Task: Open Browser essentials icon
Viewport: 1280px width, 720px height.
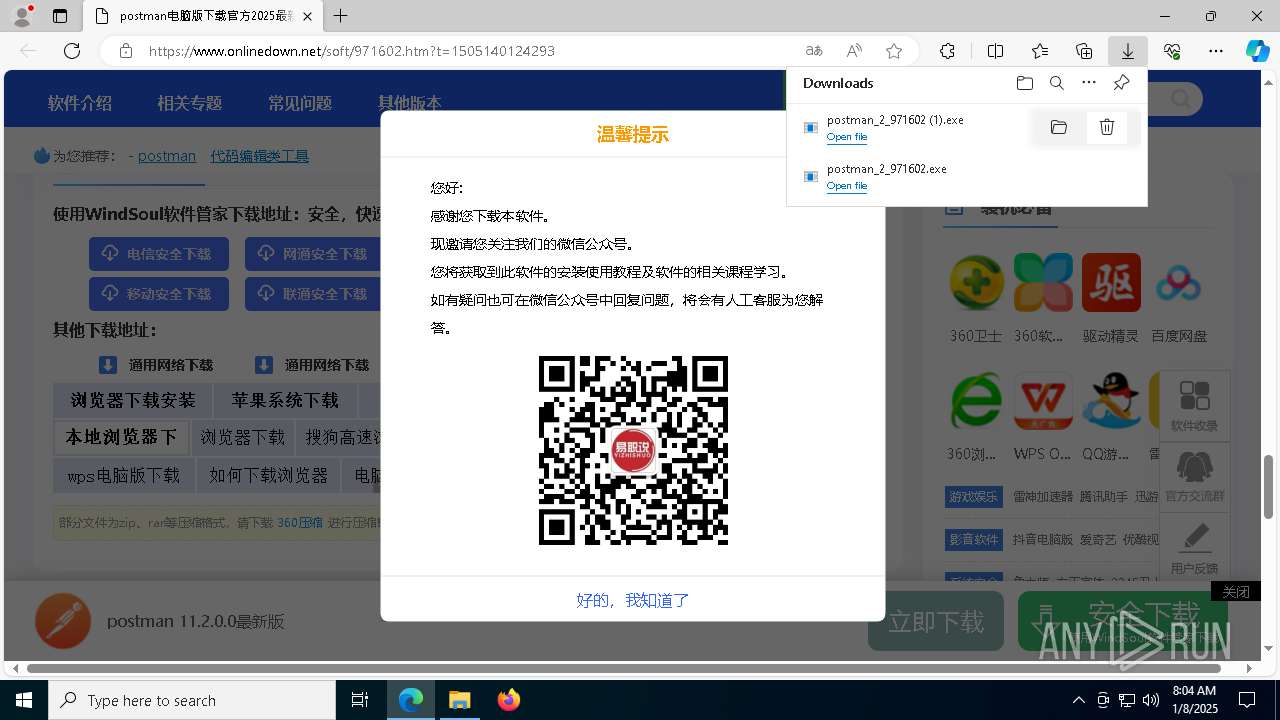Action: pyautogui.click(x=1172, y=51)
